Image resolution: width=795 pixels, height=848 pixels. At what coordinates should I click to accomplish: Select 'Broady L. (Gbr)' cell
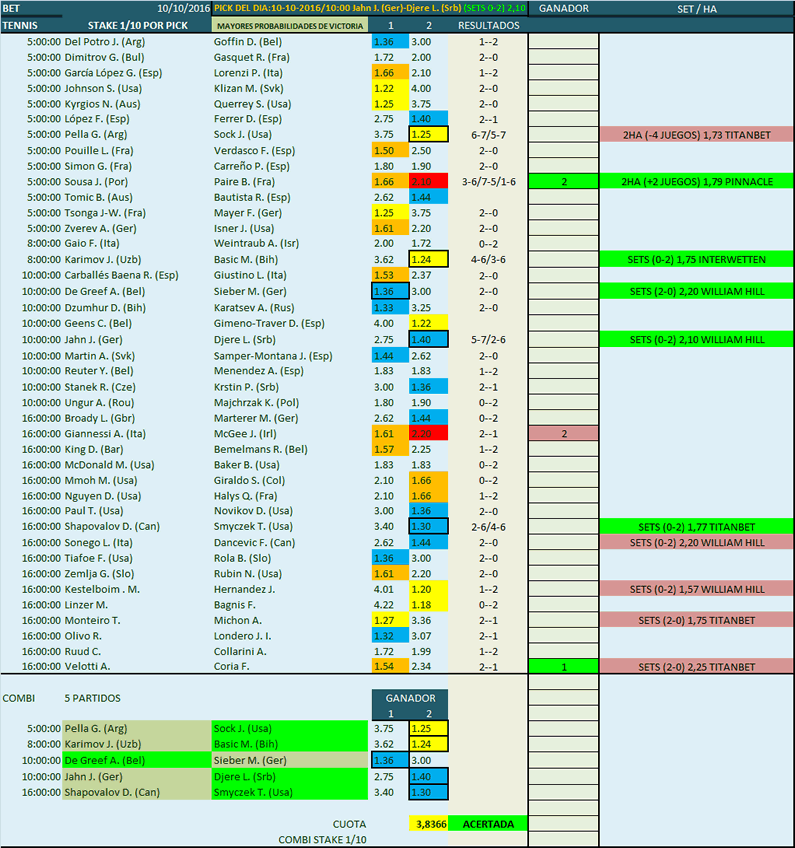click(100, 418)
